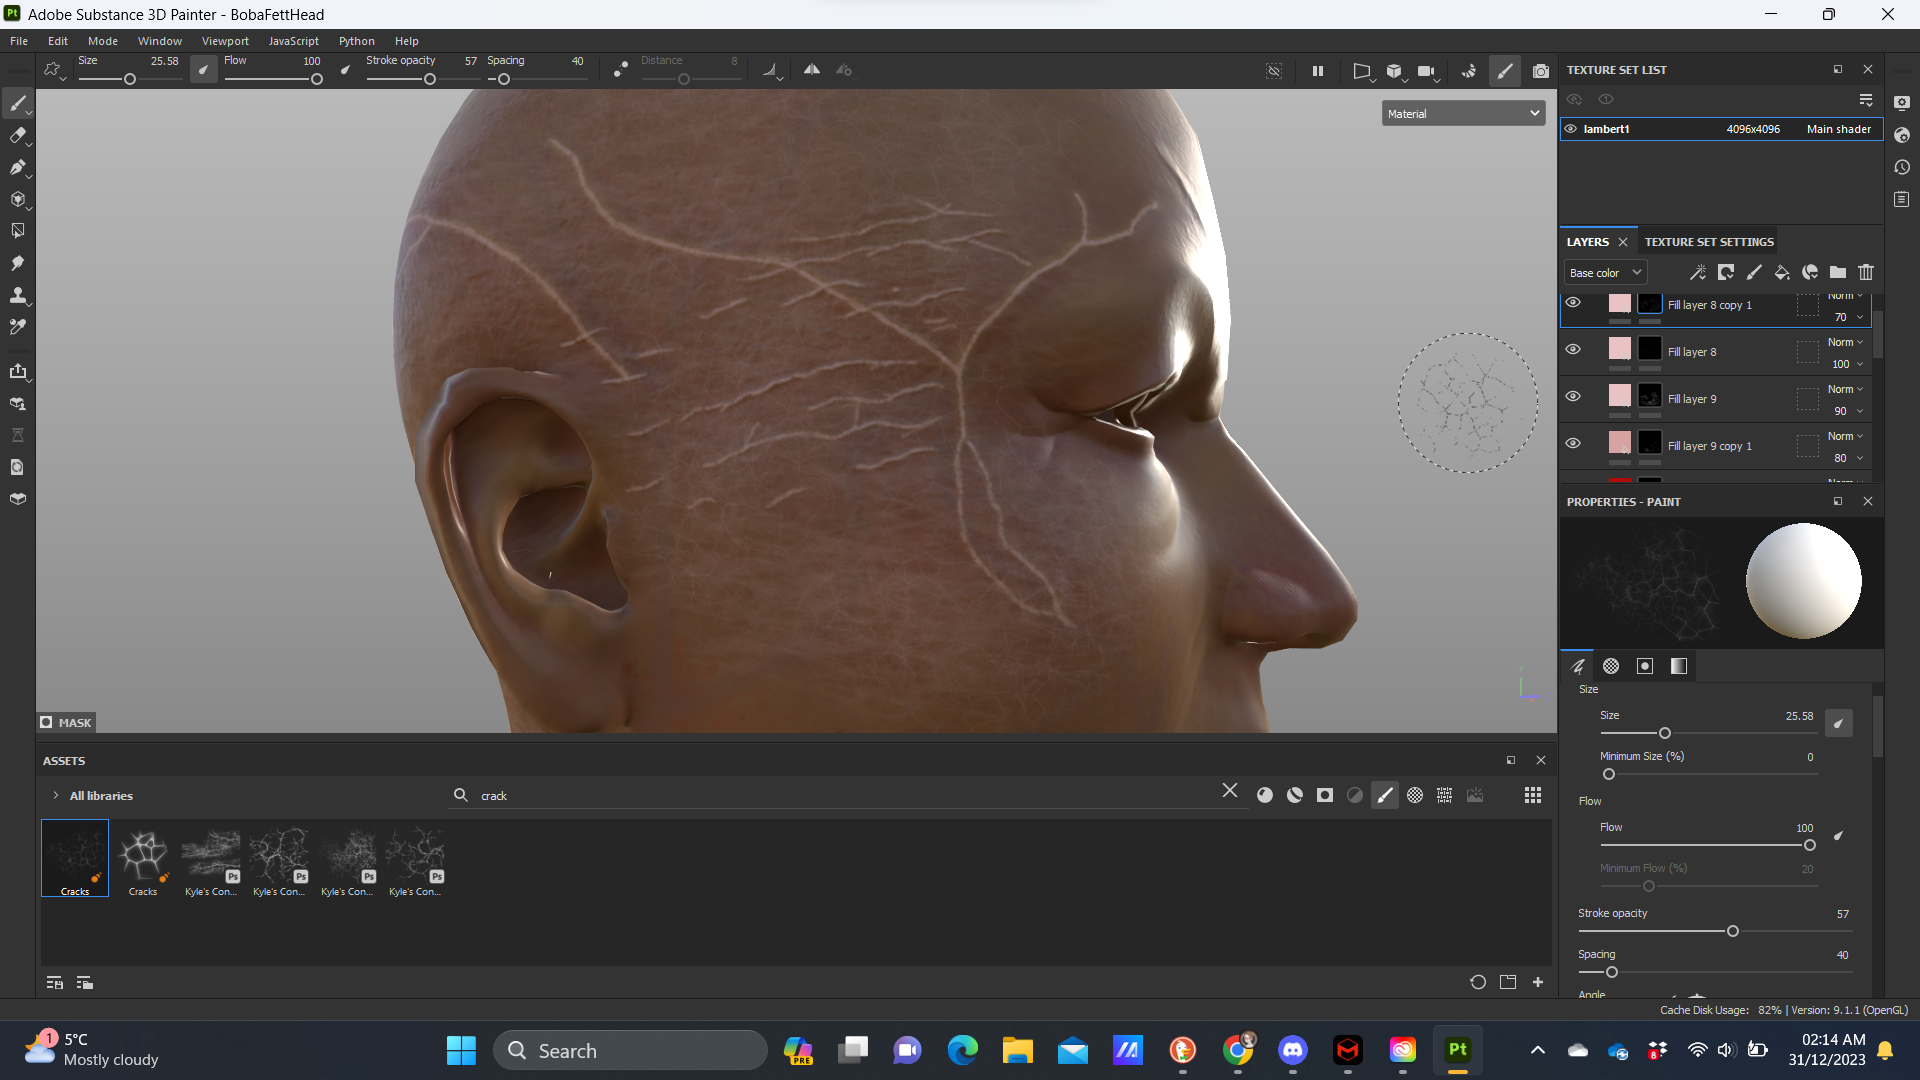Open the export textures icon in left toolbar
Viewport: 1920px width, 1080px height.
[x=18, y=372]
